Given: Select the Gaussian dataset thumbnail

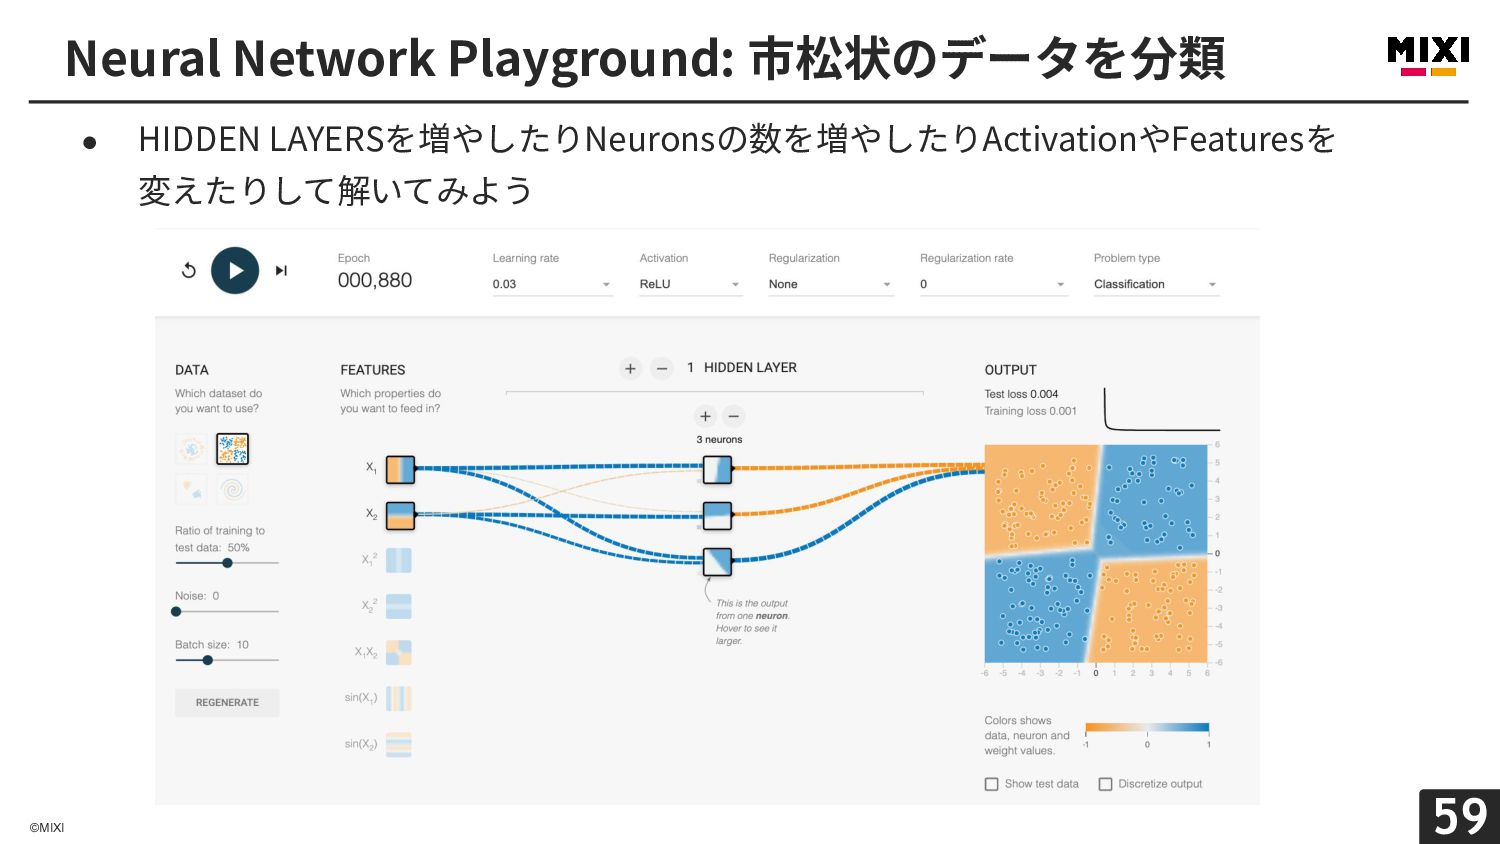Looking at the screenshot, I should pyautogui.click(x=191, y=489).
